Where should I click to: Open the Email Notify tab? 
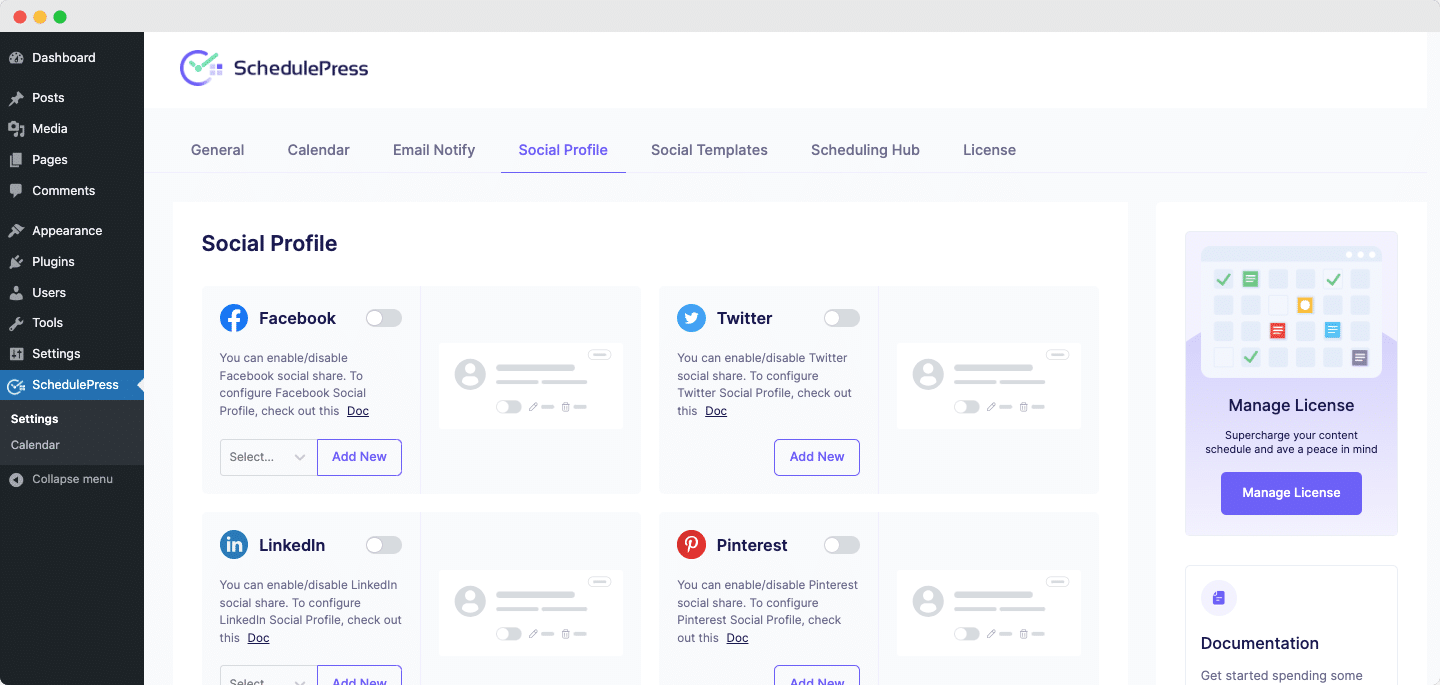click(x=434, y=150)
